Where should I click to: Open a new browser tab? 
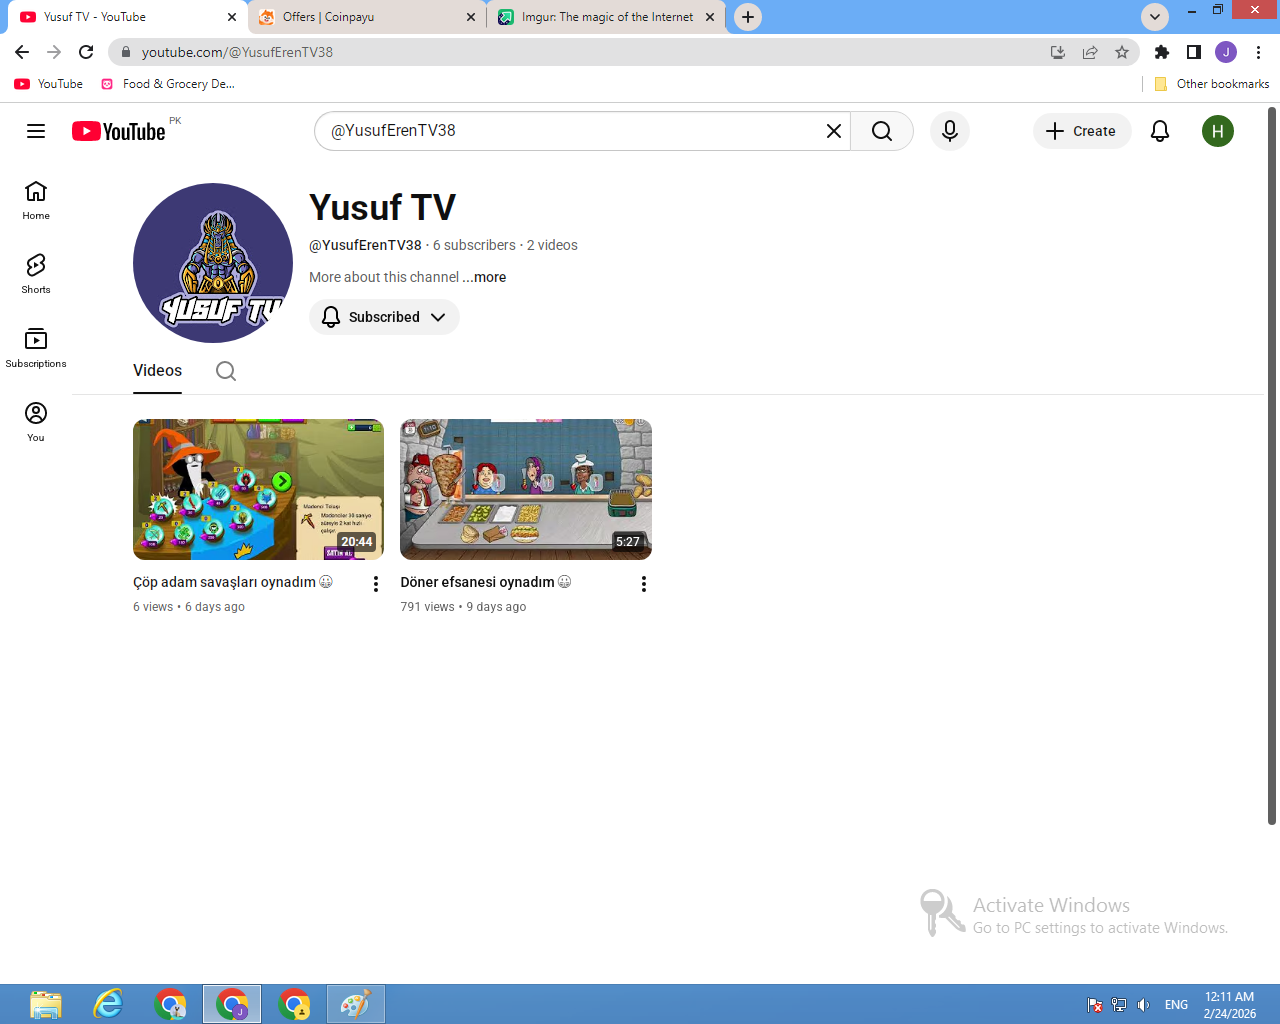pos(748,17)
